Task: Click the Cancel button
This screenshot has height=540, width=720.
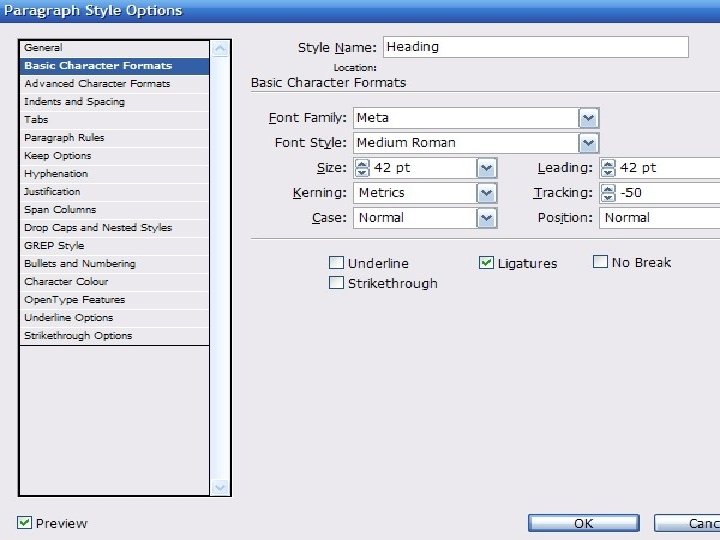Action: coord(687,523)
